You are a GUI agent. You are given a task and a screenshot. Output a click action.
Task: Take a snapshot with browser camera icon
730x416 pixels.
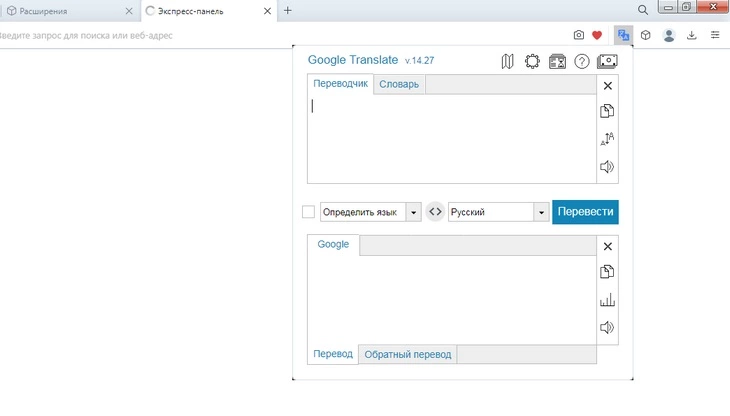click(579, 35)
